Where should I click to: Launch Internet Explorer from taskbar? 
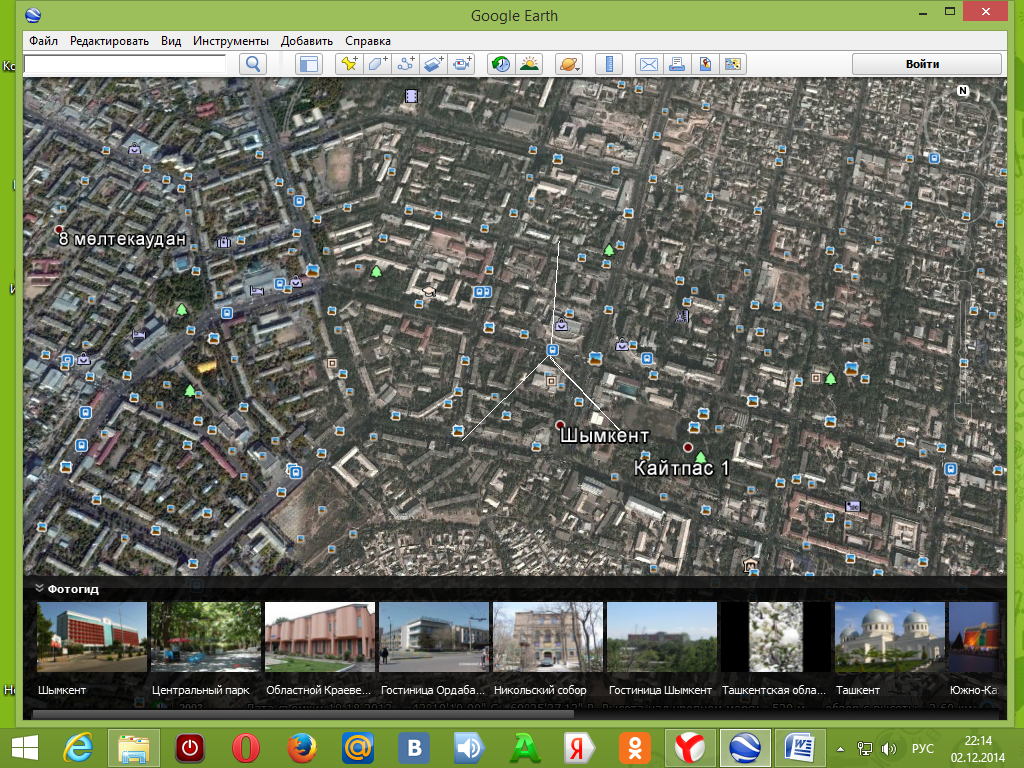78,748
